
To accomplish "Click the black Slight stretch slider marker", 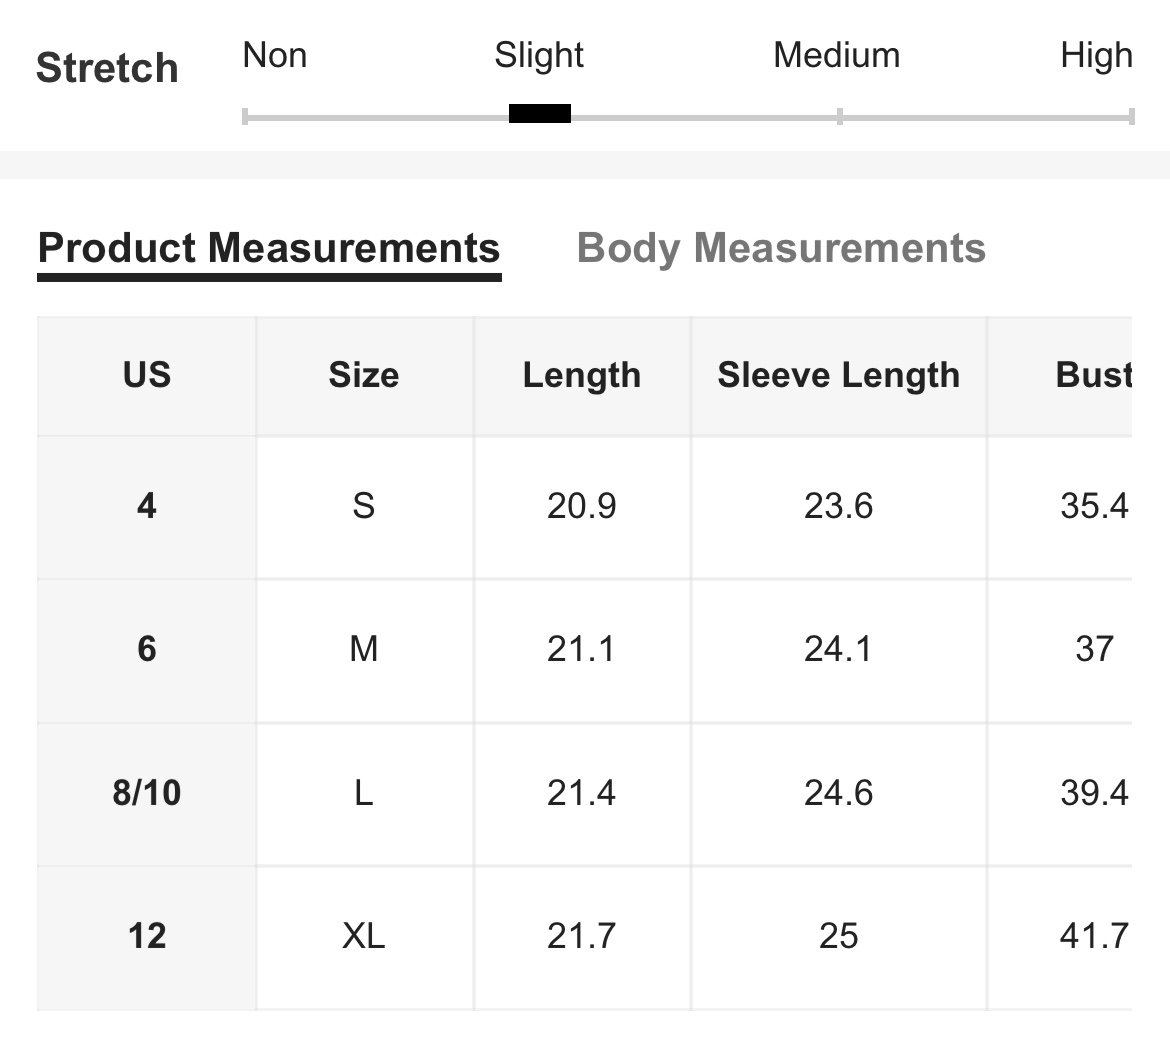I will coord(539,113).
